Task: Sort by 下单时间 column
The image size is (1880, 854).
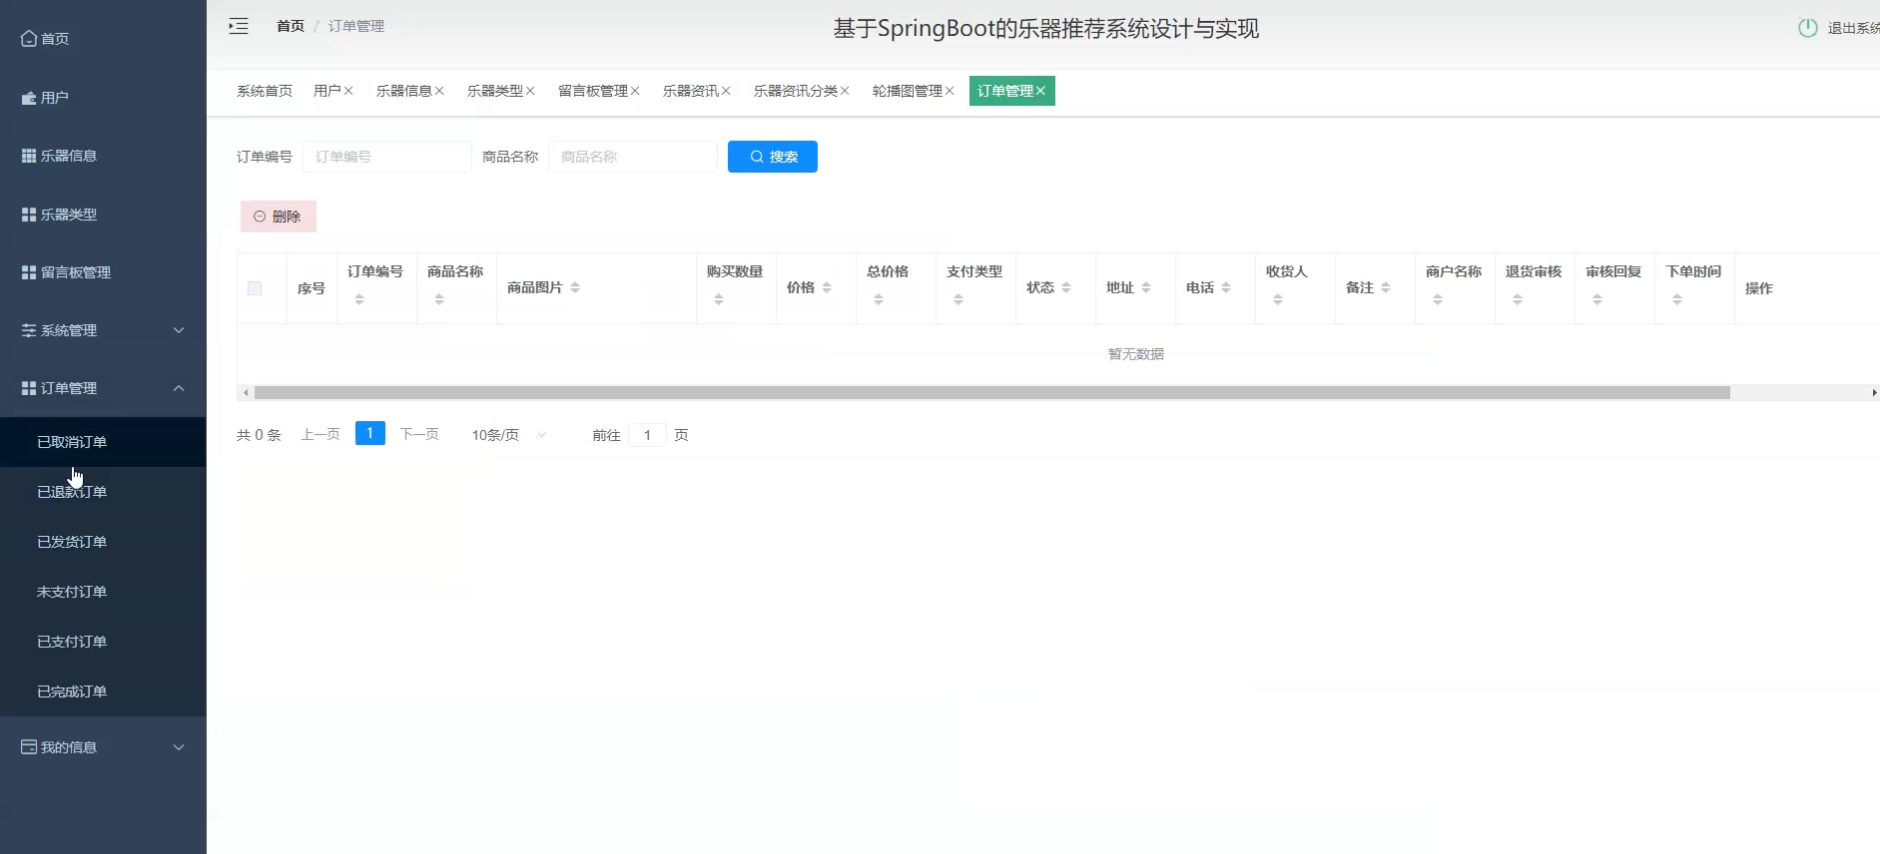Action: [1678, 300]
